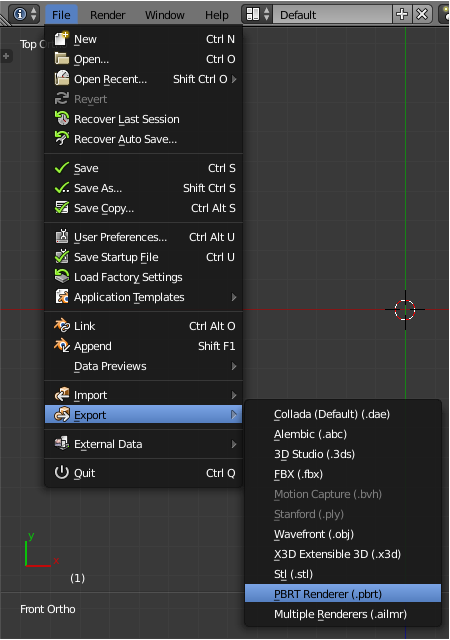Open the File menu
The height and width of the screenshot is (640, 450).
tap(61, 15)
